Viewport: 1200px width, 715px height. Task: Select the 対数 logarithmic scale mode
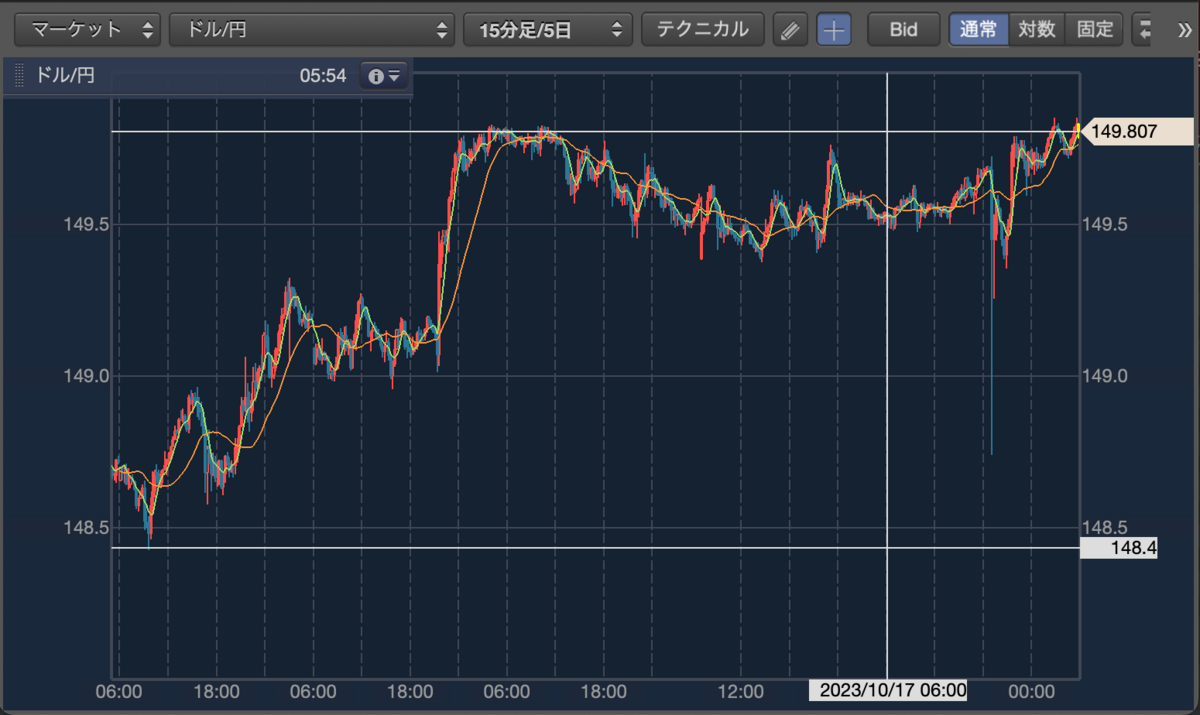(x=1037, y=29)
